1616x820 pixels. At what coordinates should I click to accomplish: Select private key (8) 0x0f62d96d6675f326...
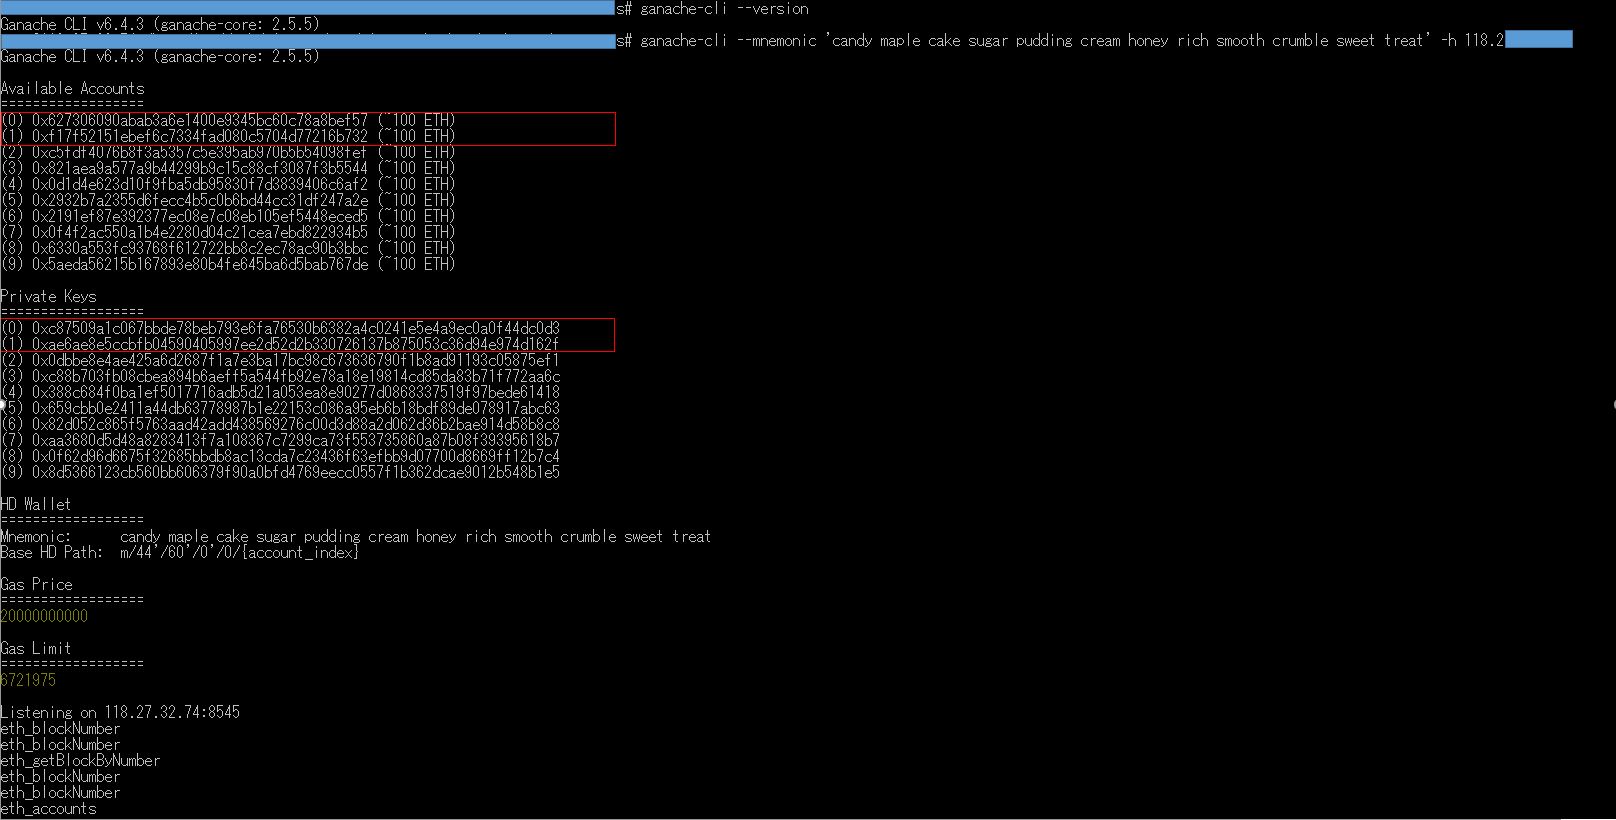(296, 457)
